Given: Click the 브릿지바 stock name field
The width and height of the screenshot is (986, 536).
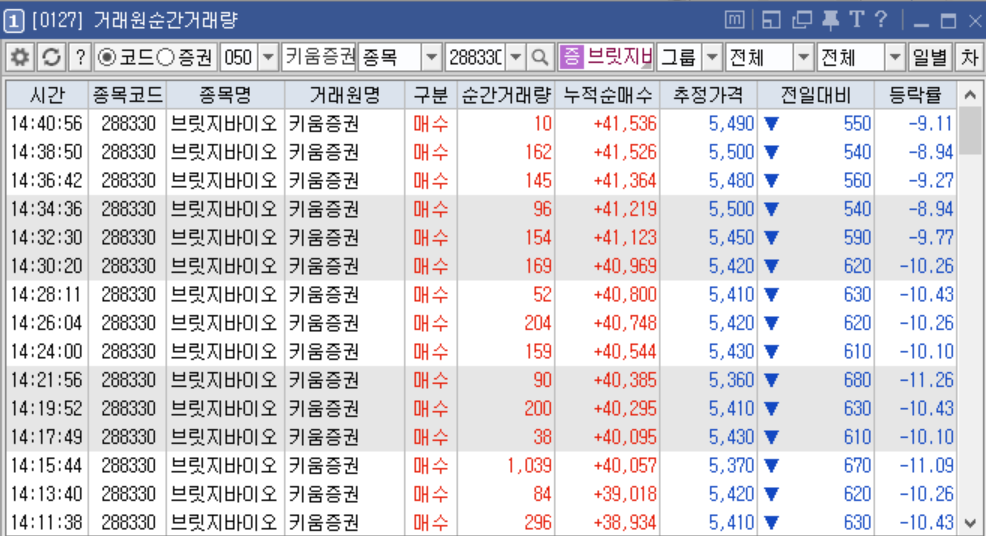Looking at the screenshot, I should (619, 57).
